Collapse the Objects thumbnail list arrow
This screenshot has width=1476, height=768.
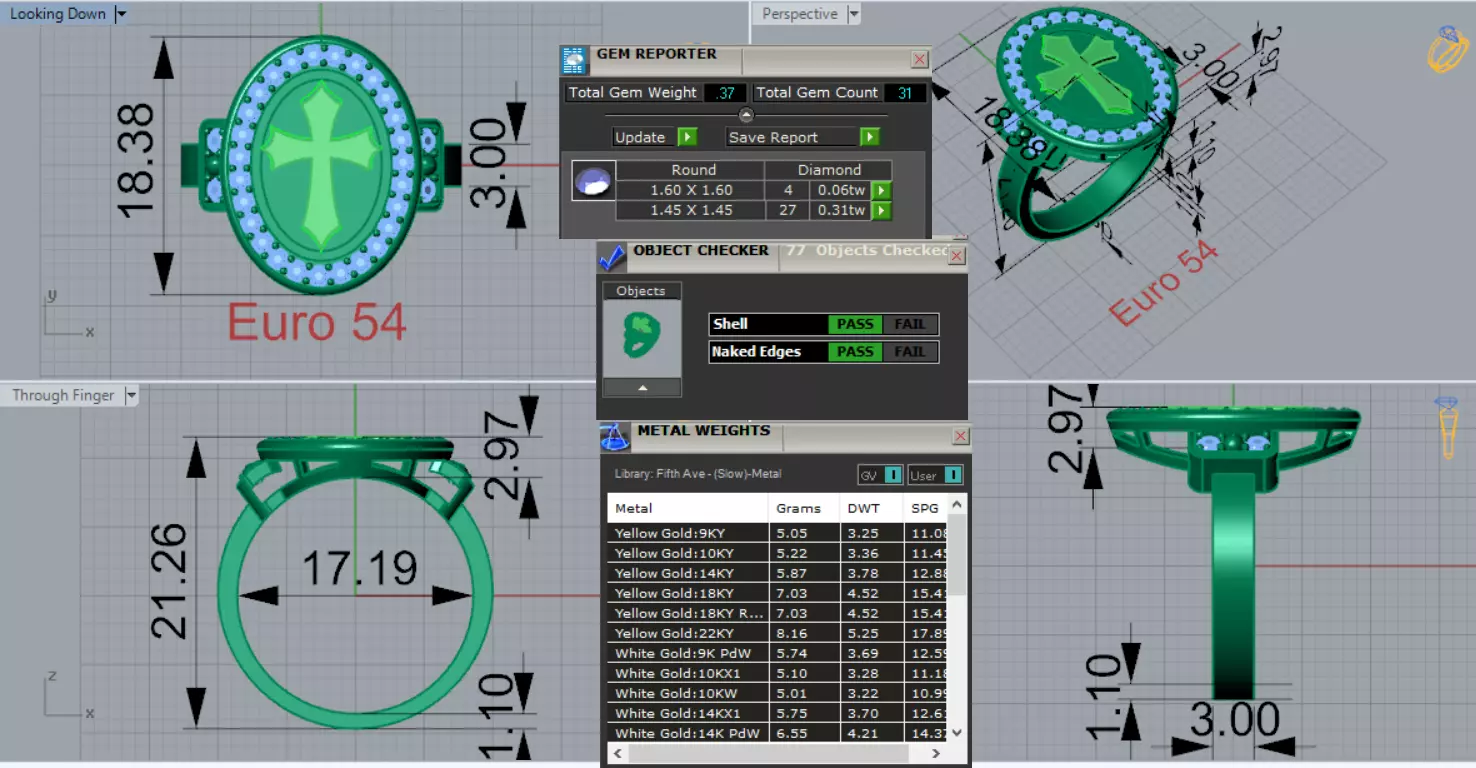(x=643, y=388)
